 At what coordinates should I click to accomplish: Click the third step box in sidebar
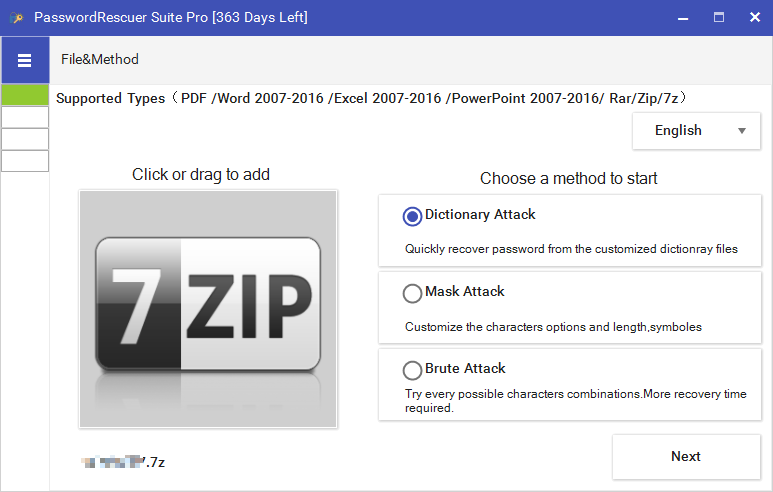click(x=25, y=139)
